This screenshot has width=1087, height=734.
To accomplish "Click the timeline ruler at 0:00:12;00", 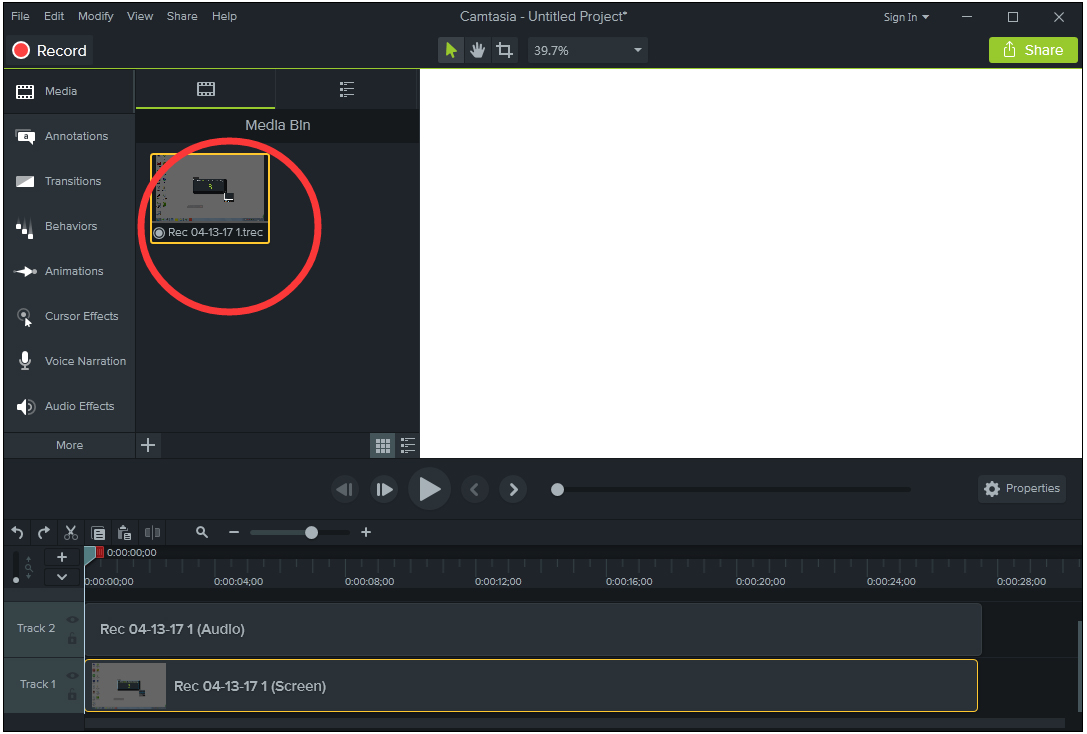I will pyautogui.click(x=498, y=582).
